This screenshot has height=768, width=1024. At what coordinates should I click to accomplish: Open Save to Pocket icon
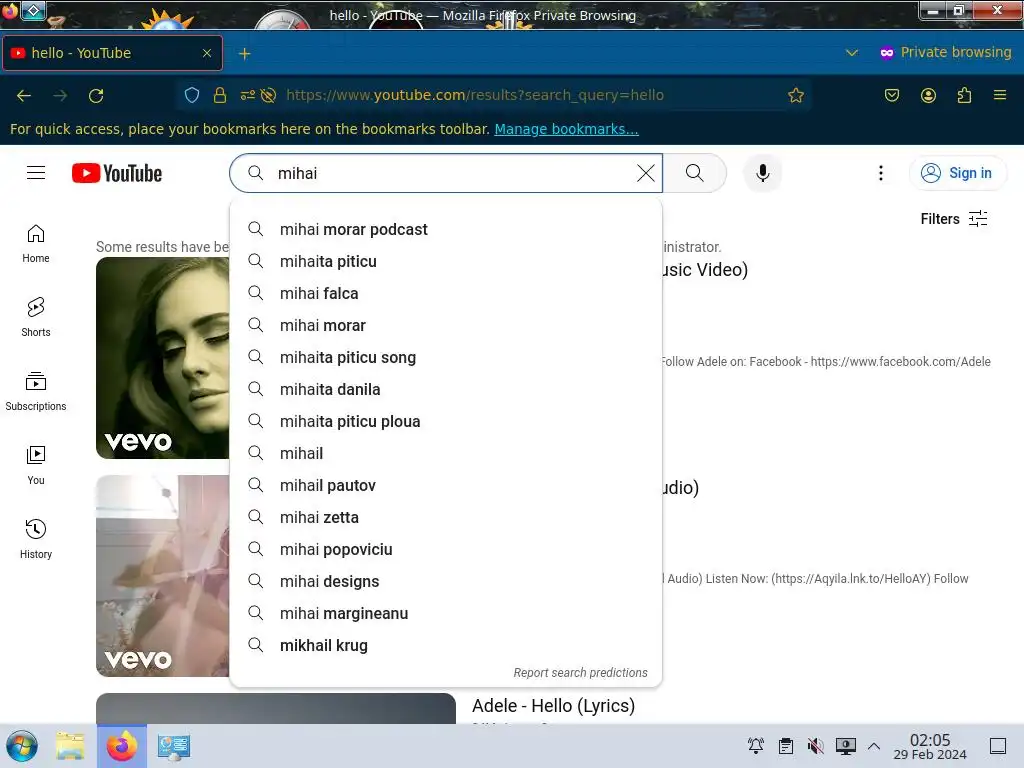pyautogui.click(x=891, y=95)
